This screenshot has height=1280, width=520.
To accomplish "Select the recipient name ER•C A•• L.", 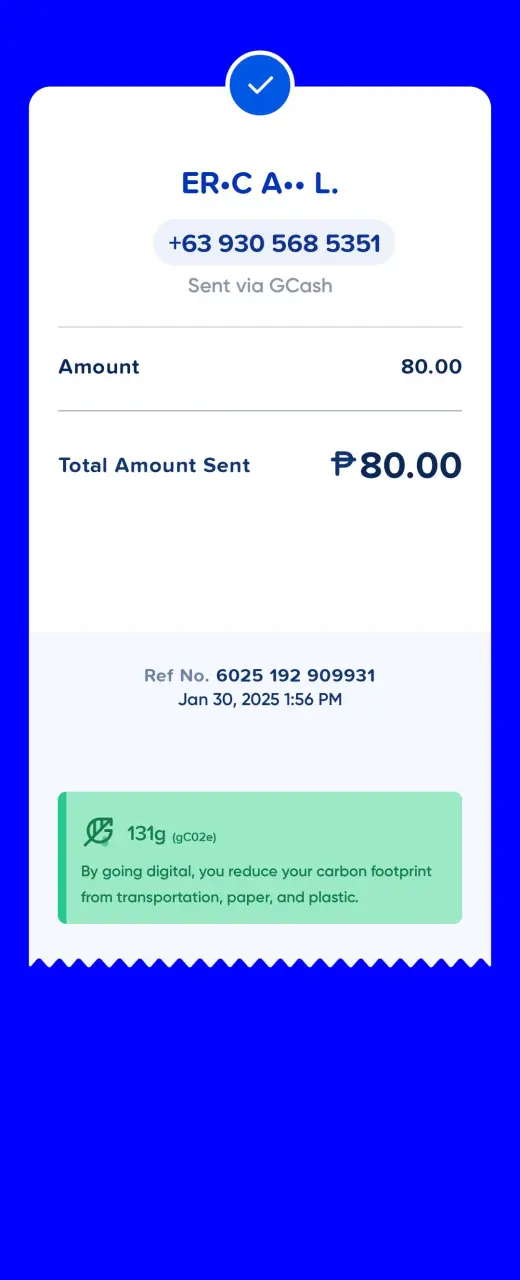I will pyautogui.click(x=260, y=183).
